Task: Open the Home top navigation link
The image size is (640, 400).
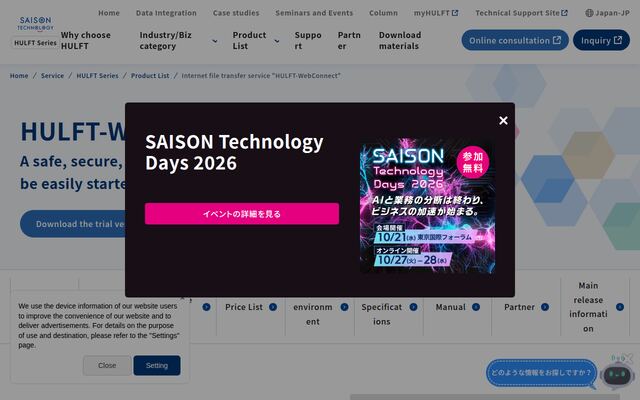Action: [109, 13]
